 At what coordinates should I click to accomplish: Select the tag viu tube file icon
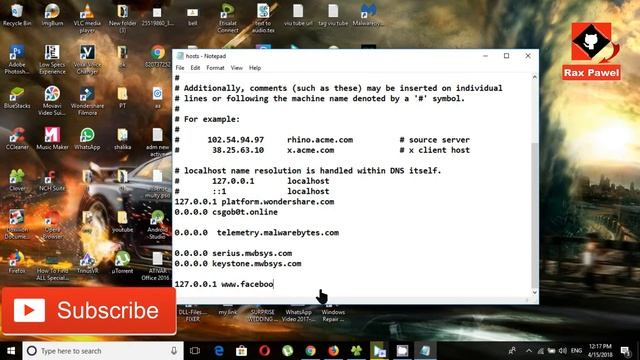333,15
